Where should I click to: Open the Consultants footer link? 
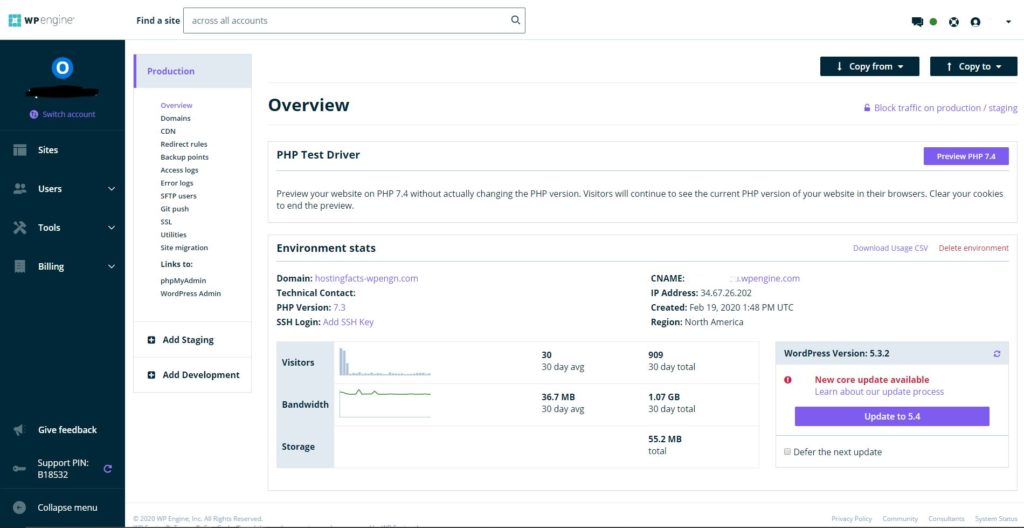click(x=946, y=519)
